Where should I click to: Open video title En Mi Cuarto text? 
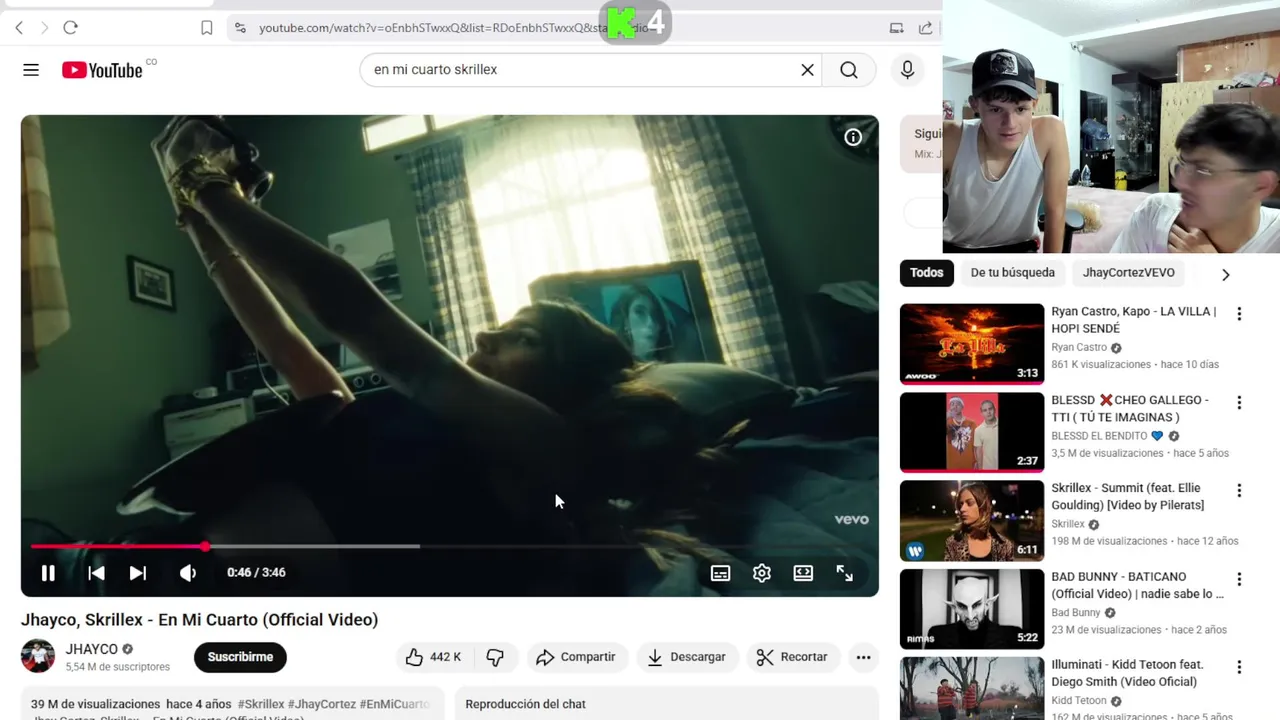pyautogui.click(x=200, y=620)
